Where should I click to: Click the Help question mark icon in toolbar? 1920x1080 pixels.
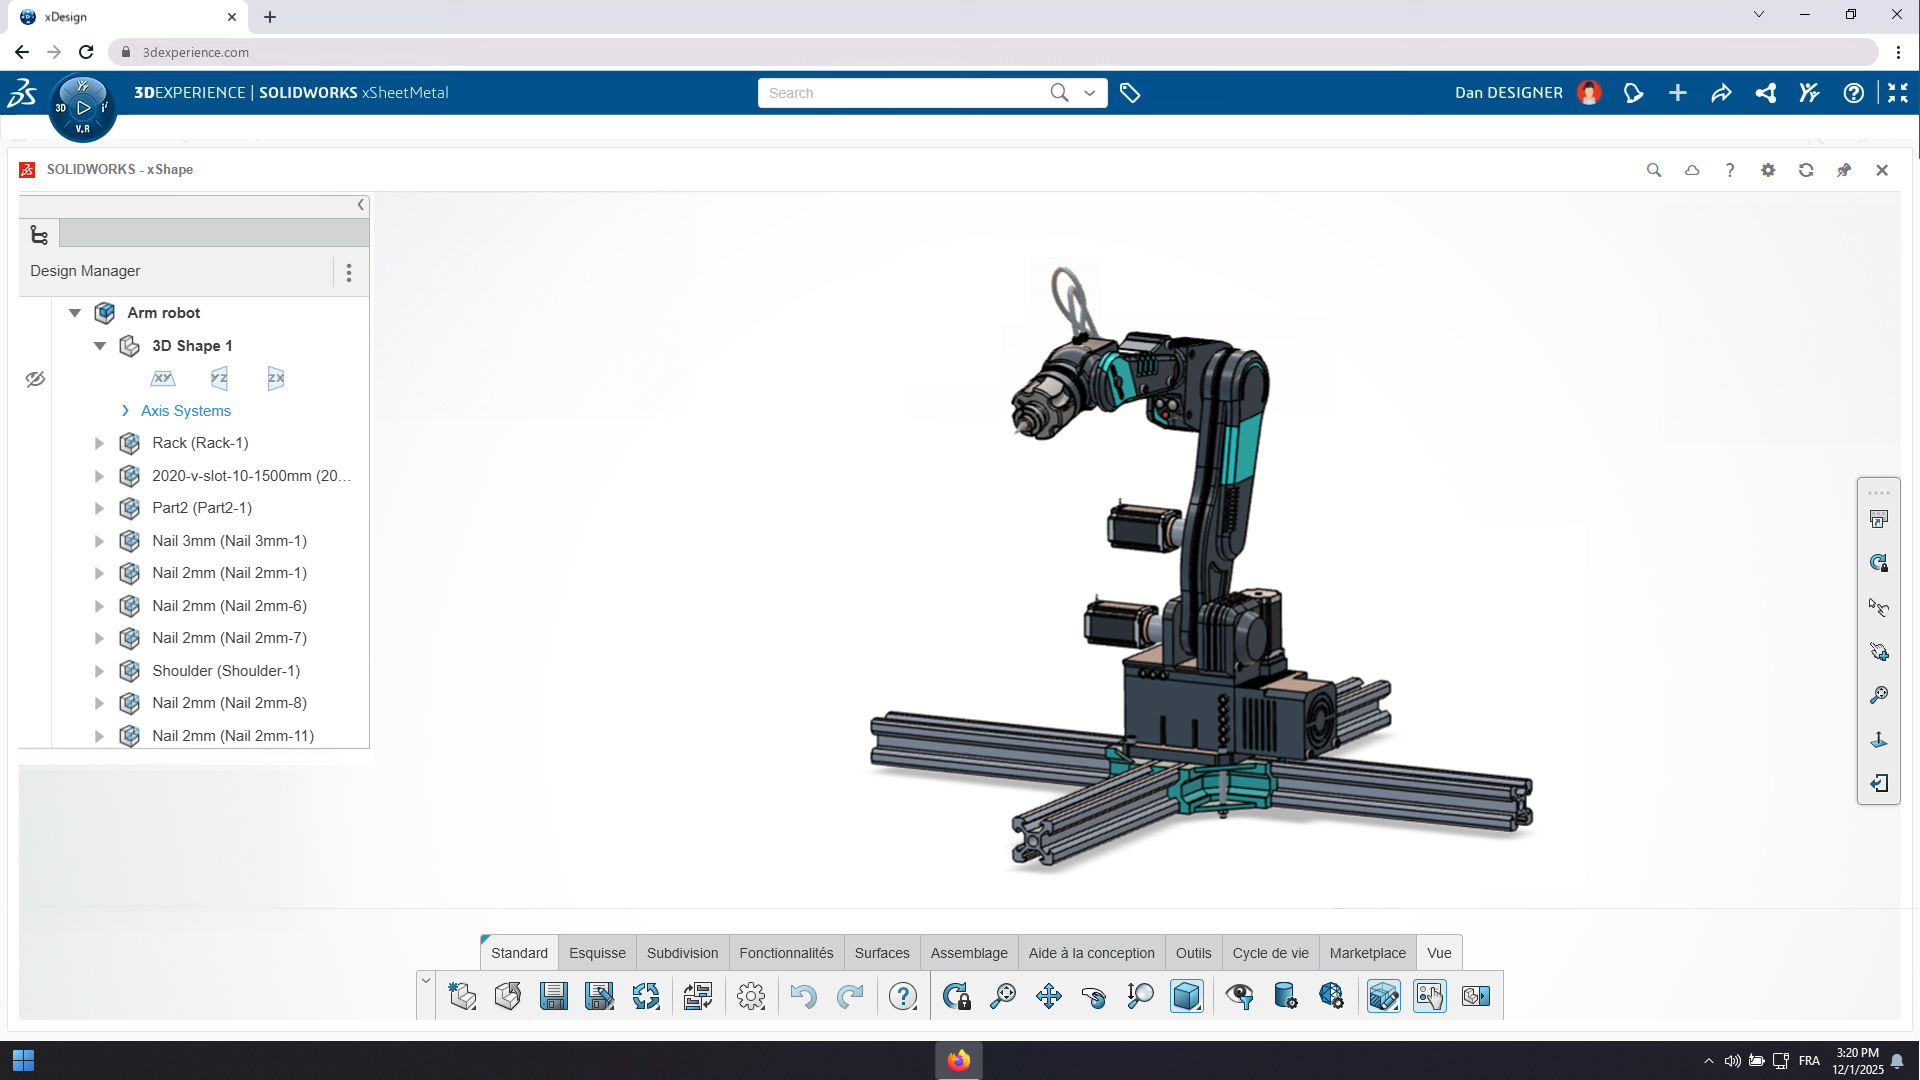(x=903, y=996)
